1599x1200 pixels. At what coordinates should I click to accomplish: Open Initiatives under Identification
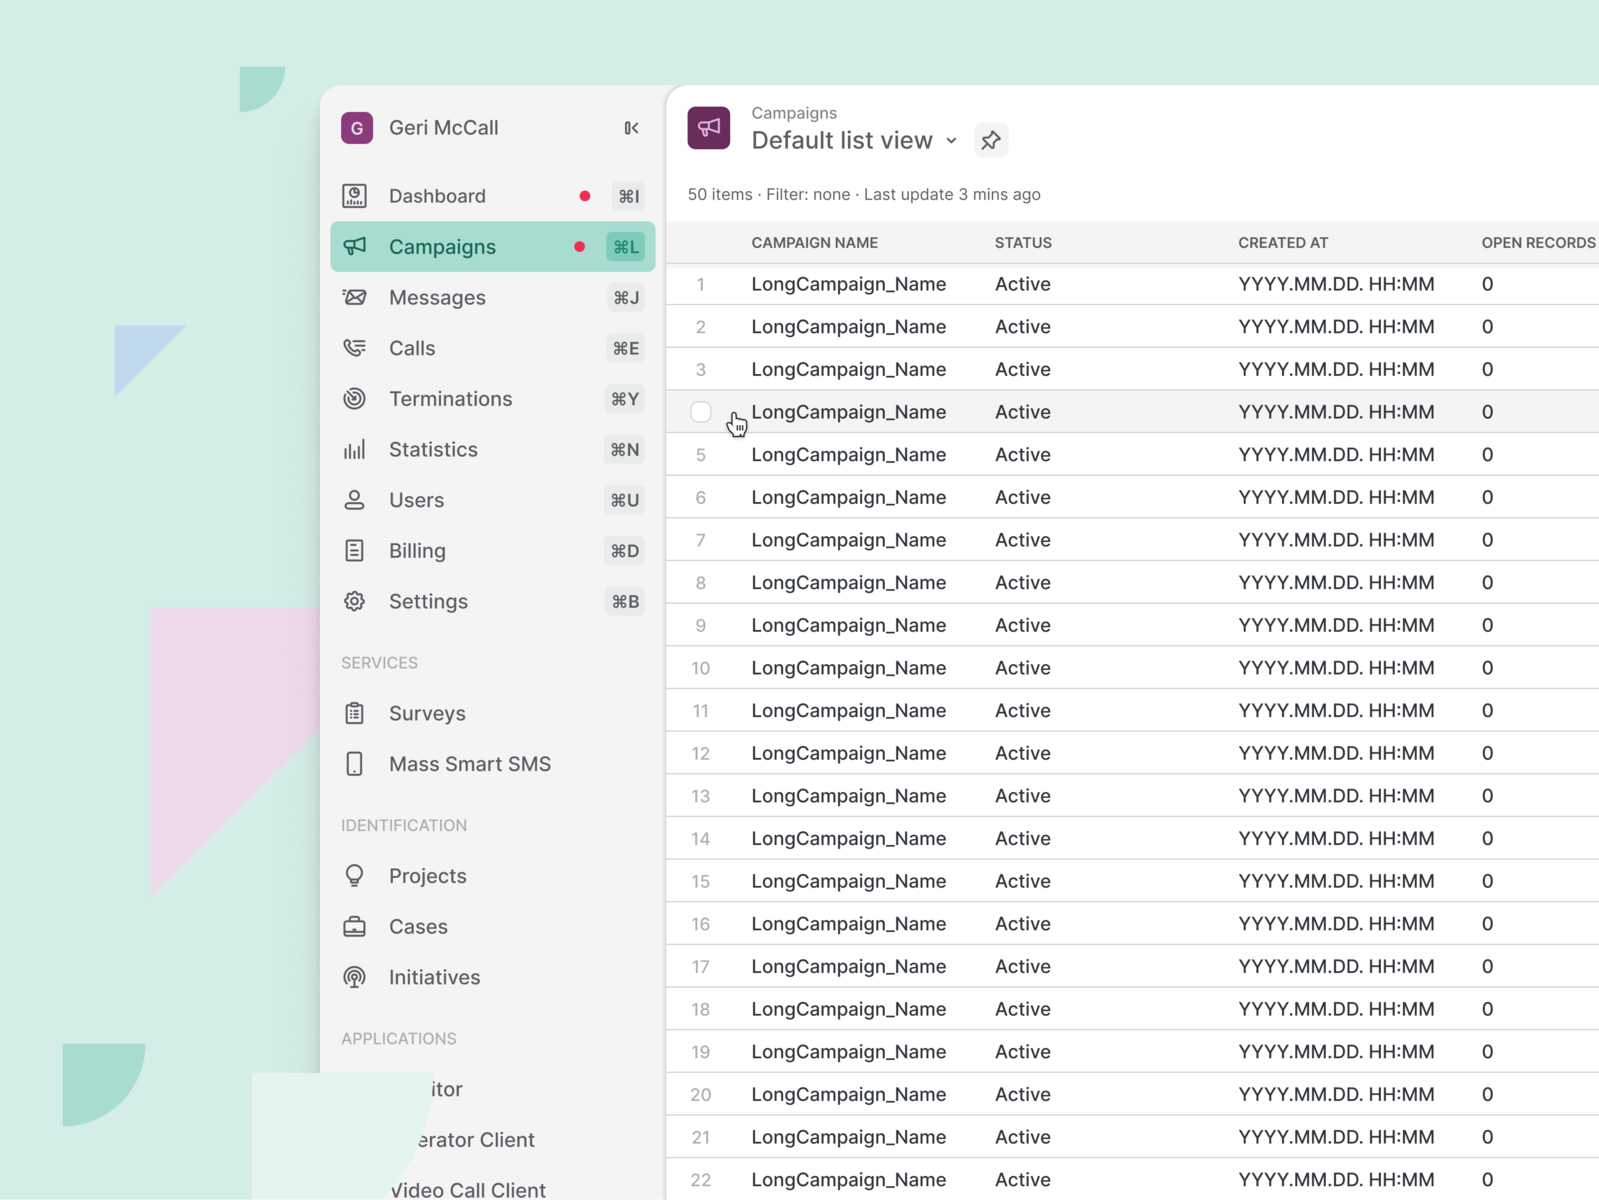pyautogui.click(x=493, y=977)
